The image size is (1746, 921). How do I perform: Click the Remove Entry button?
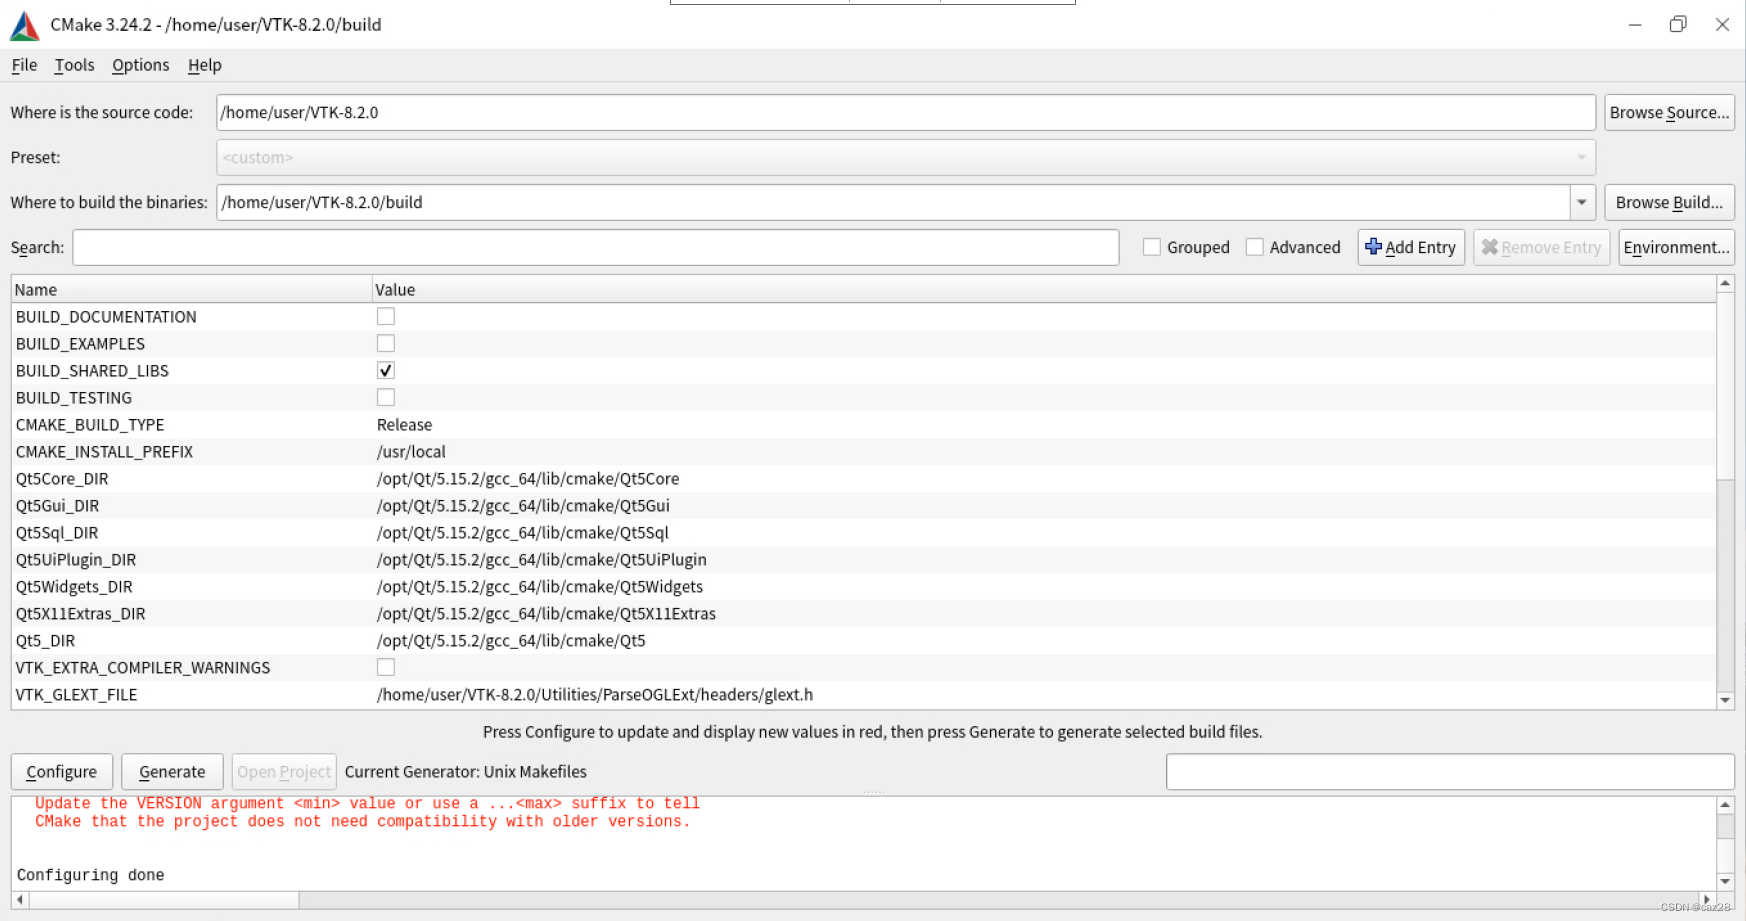[1541, 248]
